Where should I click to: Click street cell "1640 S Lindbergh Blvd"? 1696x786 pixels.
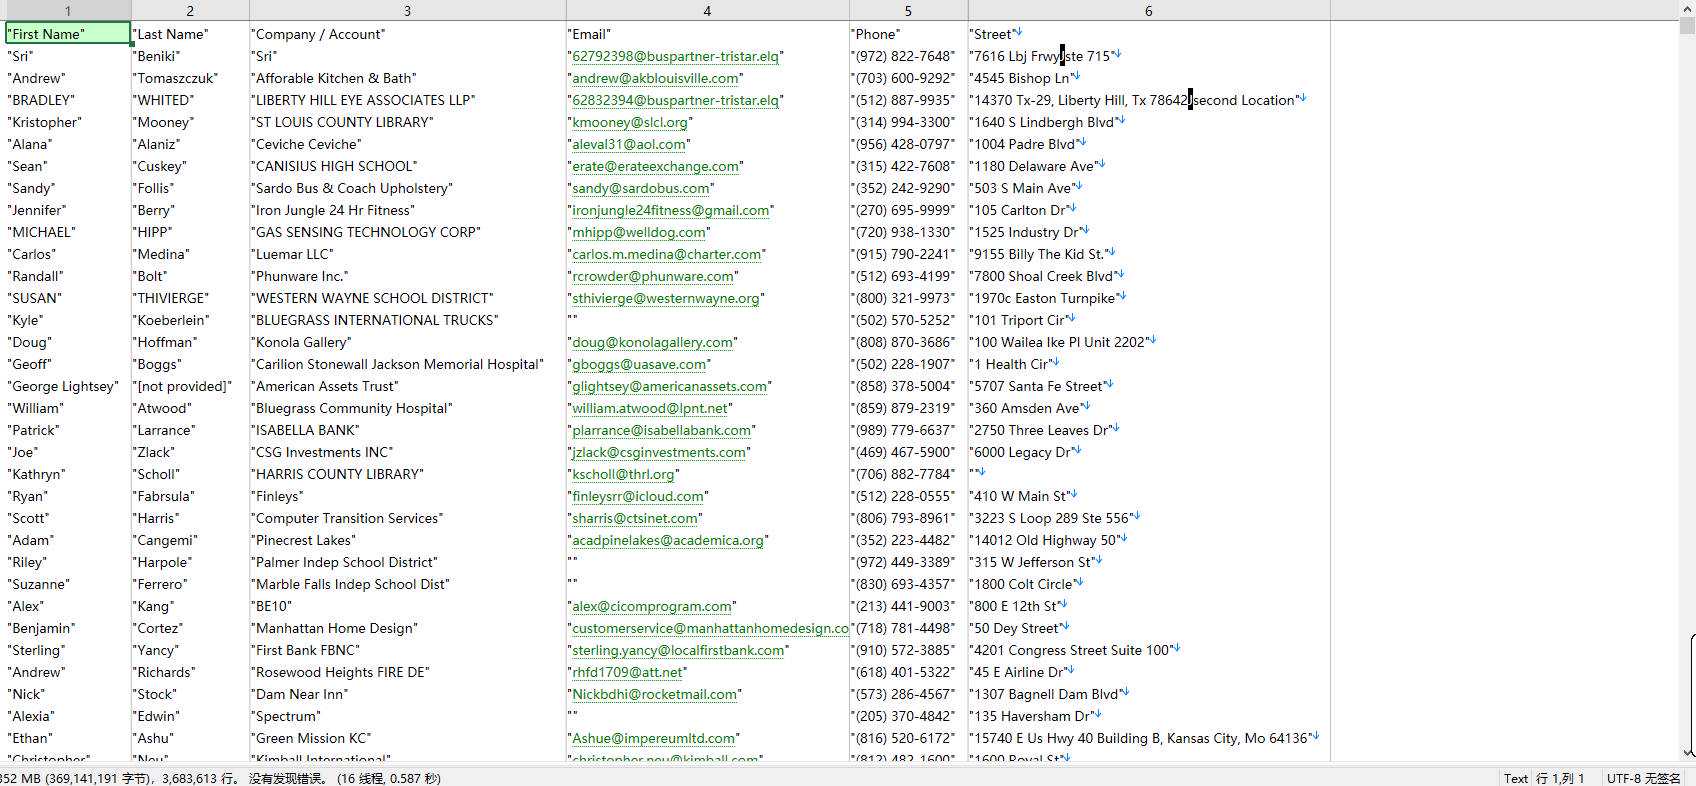point(1148,122)
